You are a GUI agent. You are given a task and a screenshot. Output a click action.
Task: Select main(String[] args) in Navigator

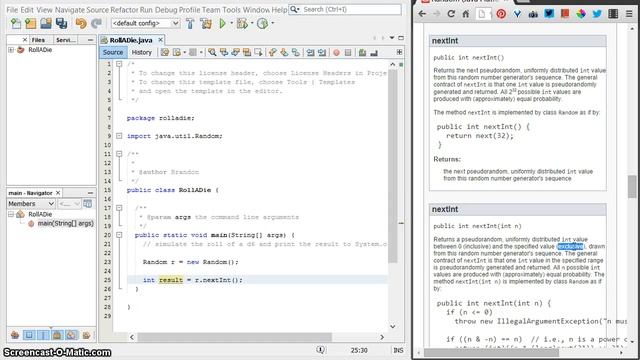pyautogui.click(x=65, y=223)
